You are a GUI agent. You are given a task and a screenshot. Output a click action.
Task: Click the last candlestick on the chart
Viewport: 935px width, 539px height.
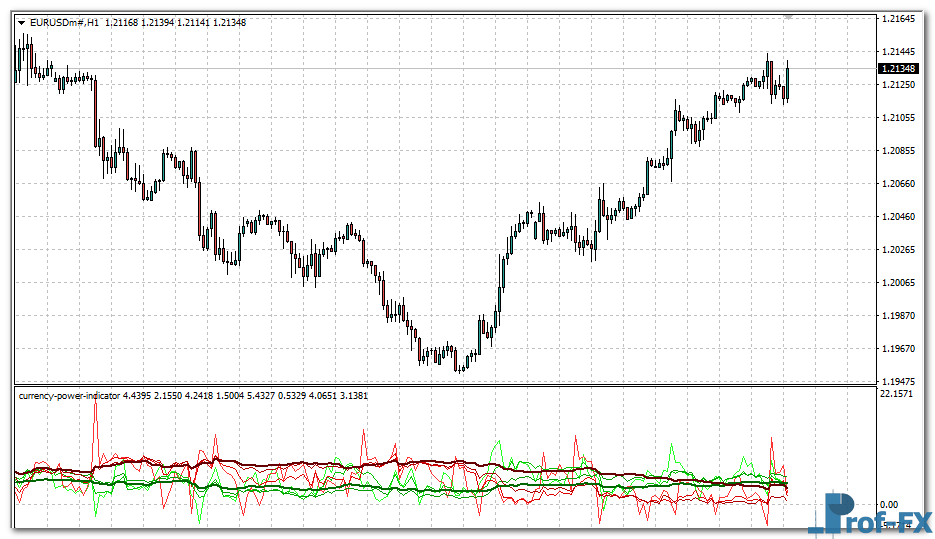coord(788,80)
